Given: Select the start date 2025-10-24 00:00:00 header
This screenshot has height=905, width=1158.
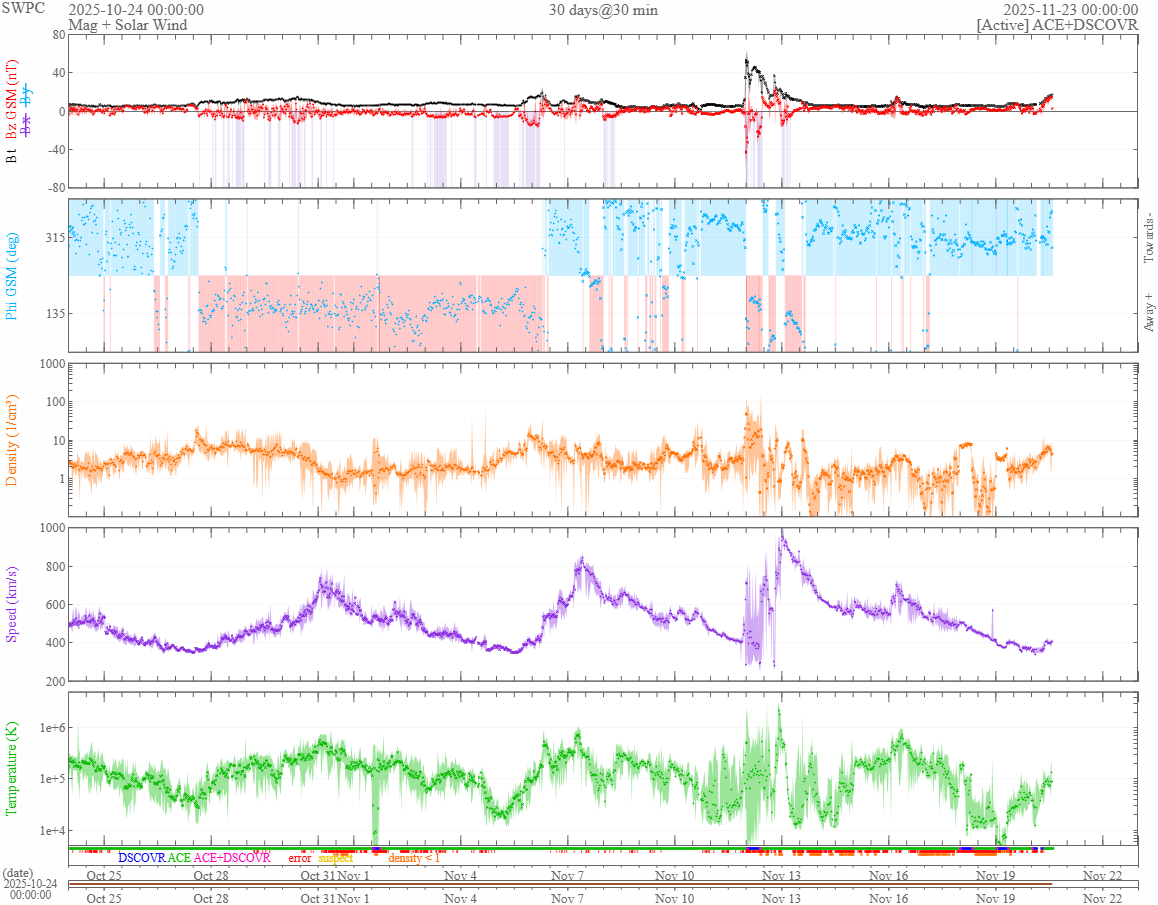Looking at the screenshot, I should [136, 10].
